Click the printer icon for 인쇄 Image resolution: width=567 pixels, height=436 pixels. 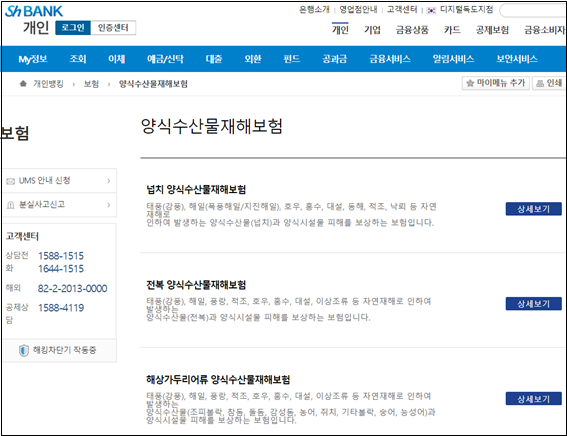540,84
